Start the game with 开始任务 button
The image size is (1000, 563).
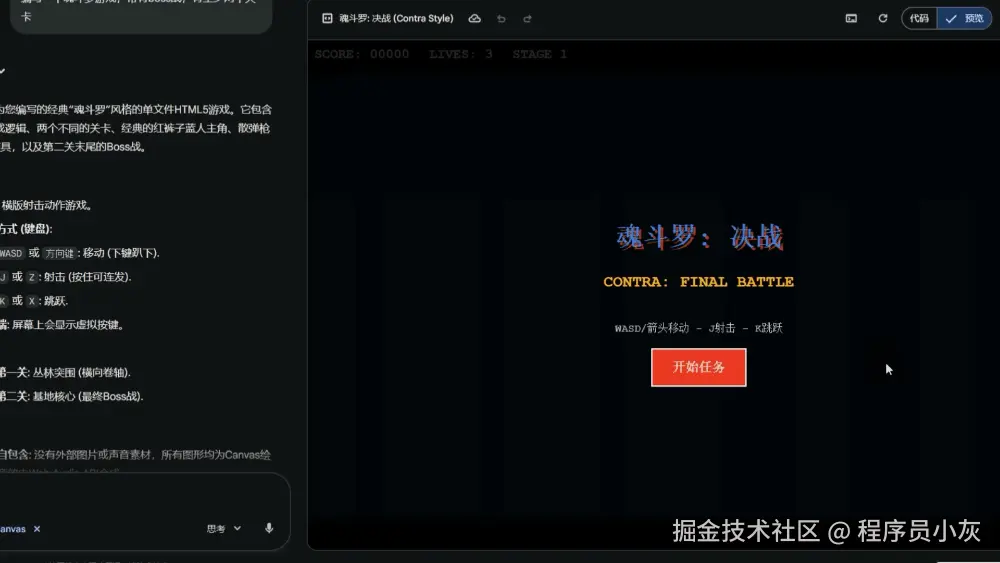click(698, 367)
